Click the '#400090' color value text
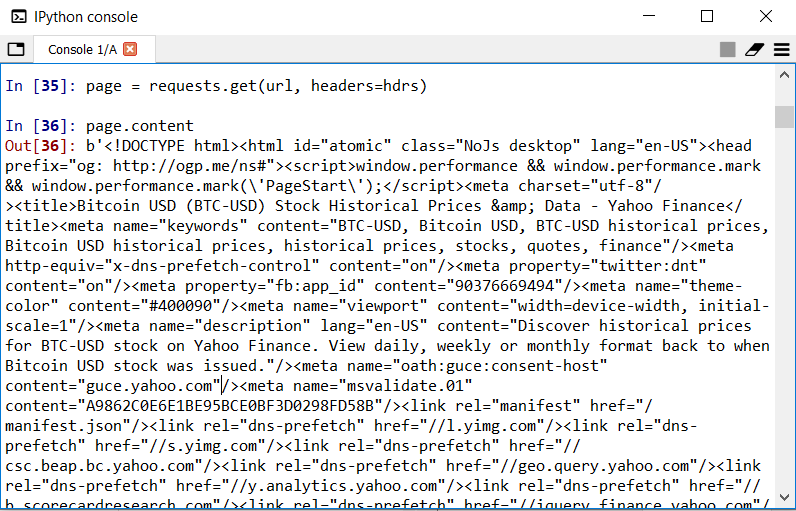 click(180, 306)
